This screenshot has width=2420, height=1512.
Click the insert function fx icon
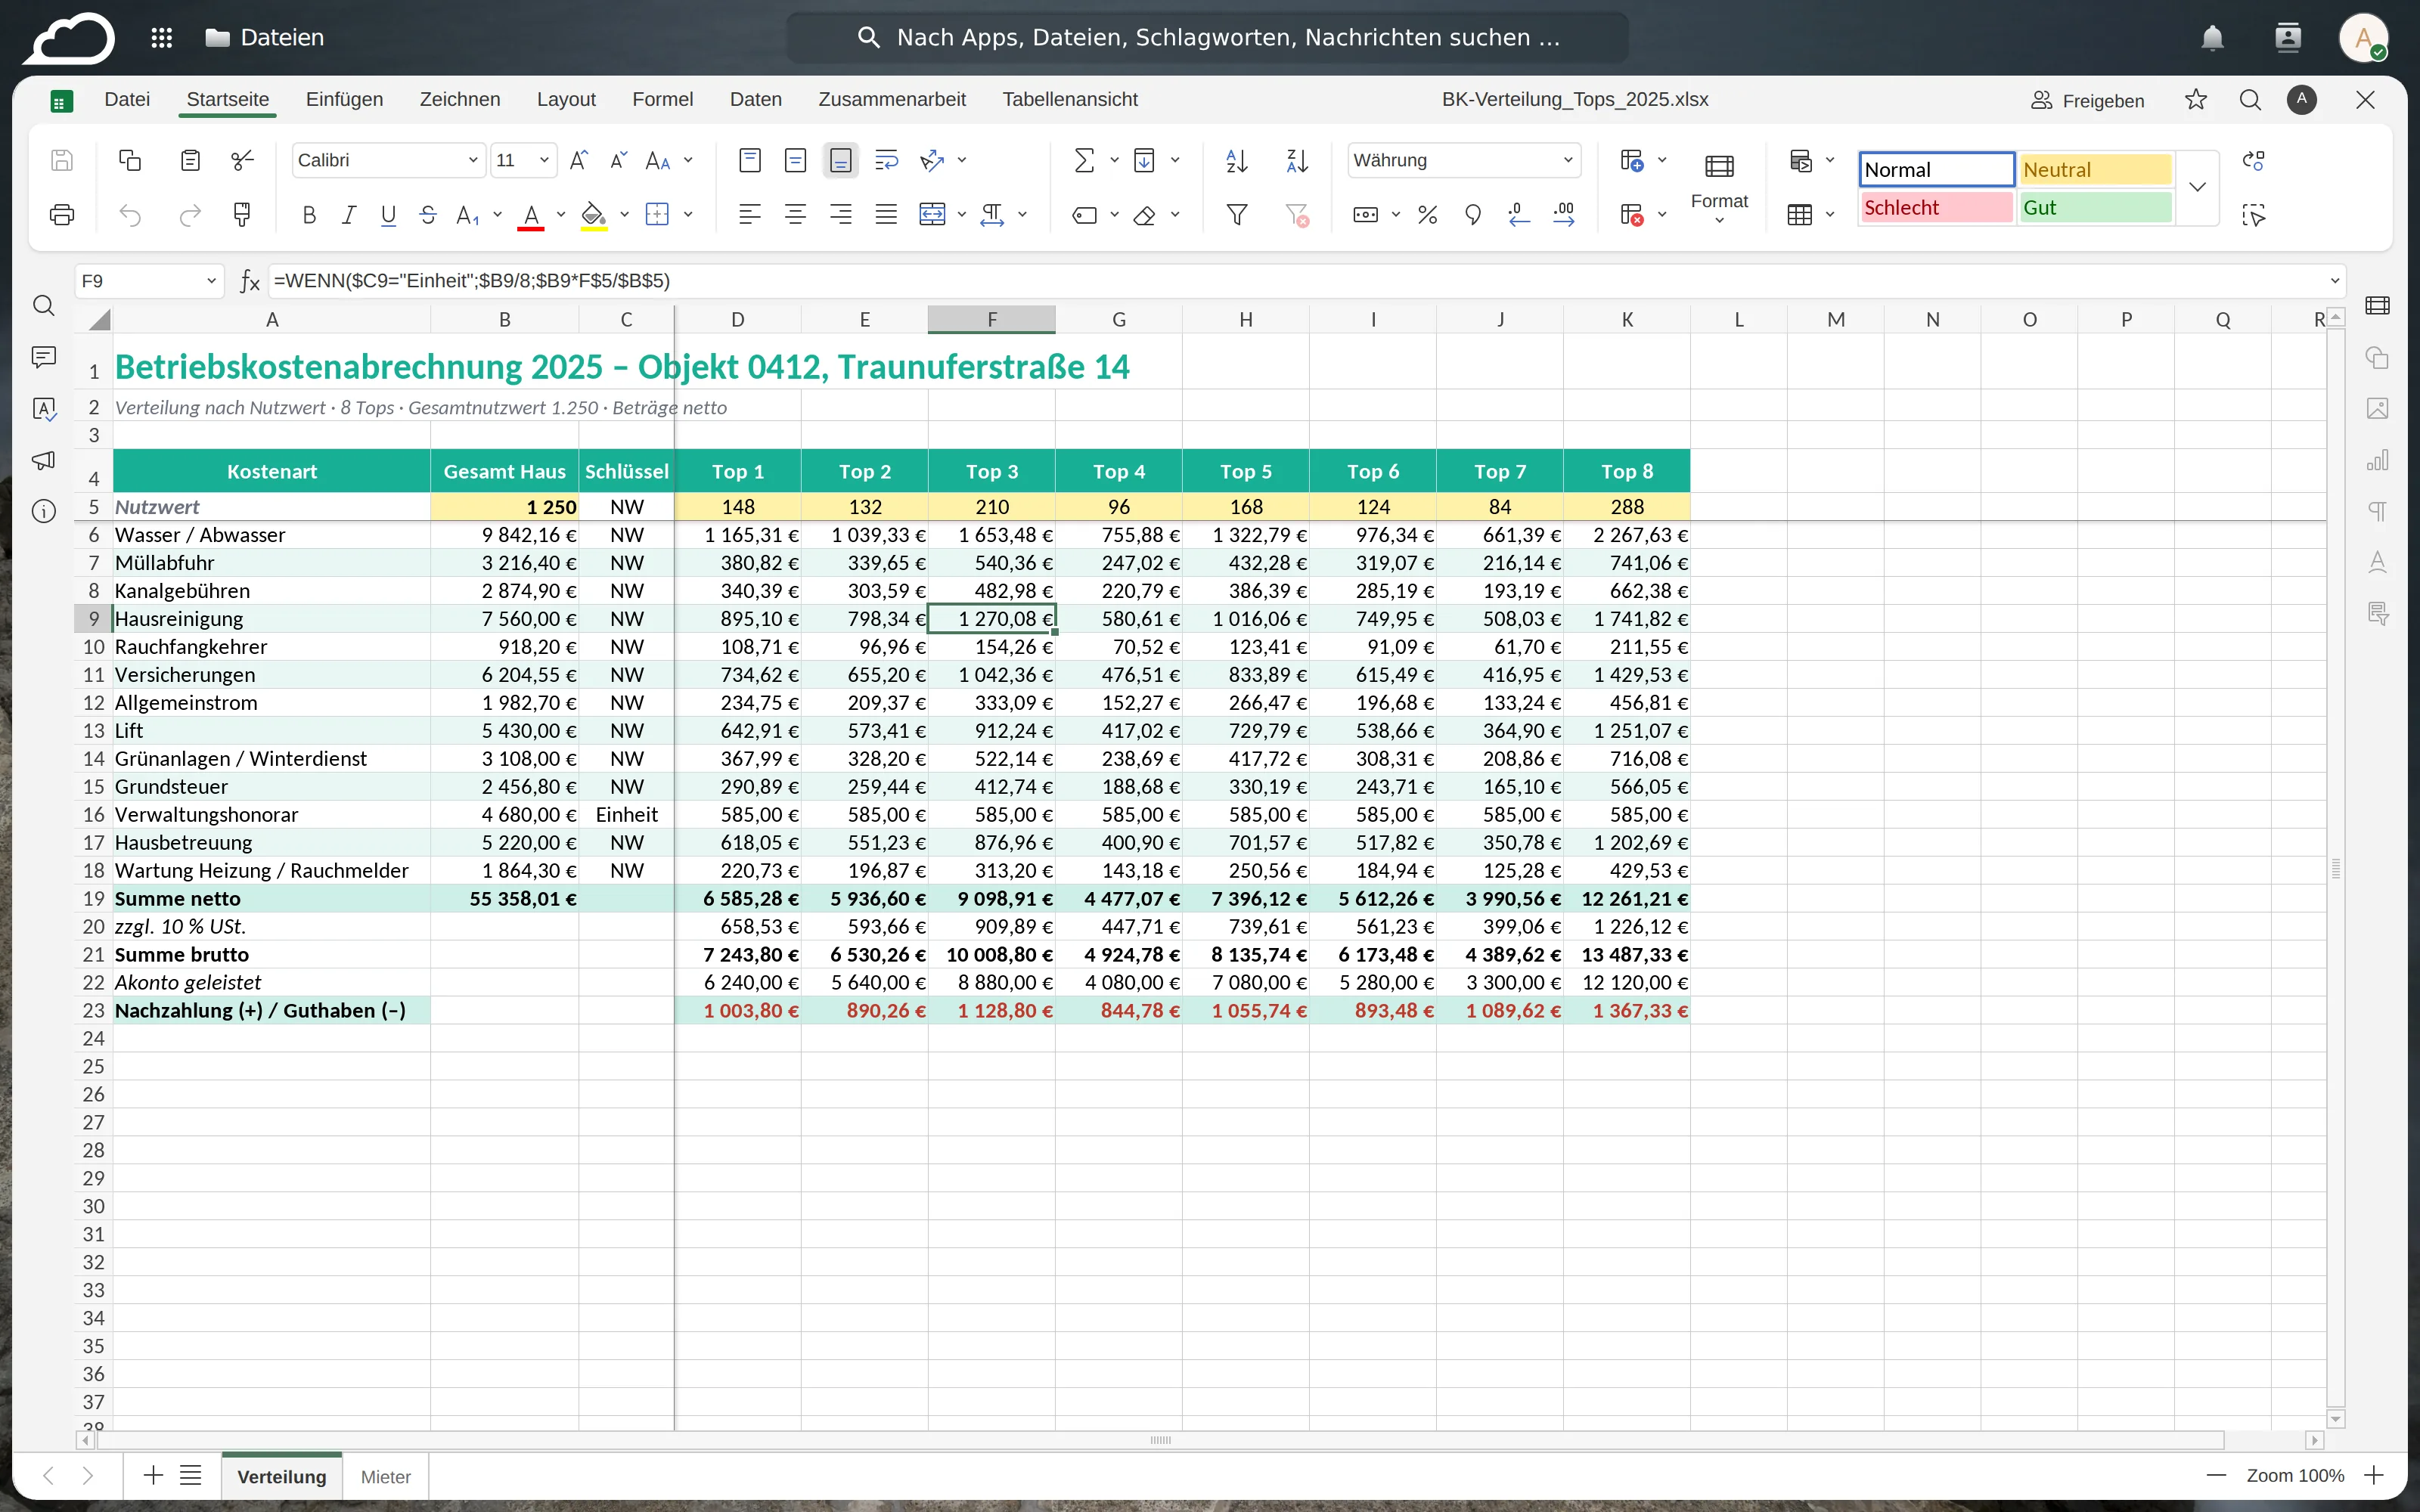coord(250,281)
